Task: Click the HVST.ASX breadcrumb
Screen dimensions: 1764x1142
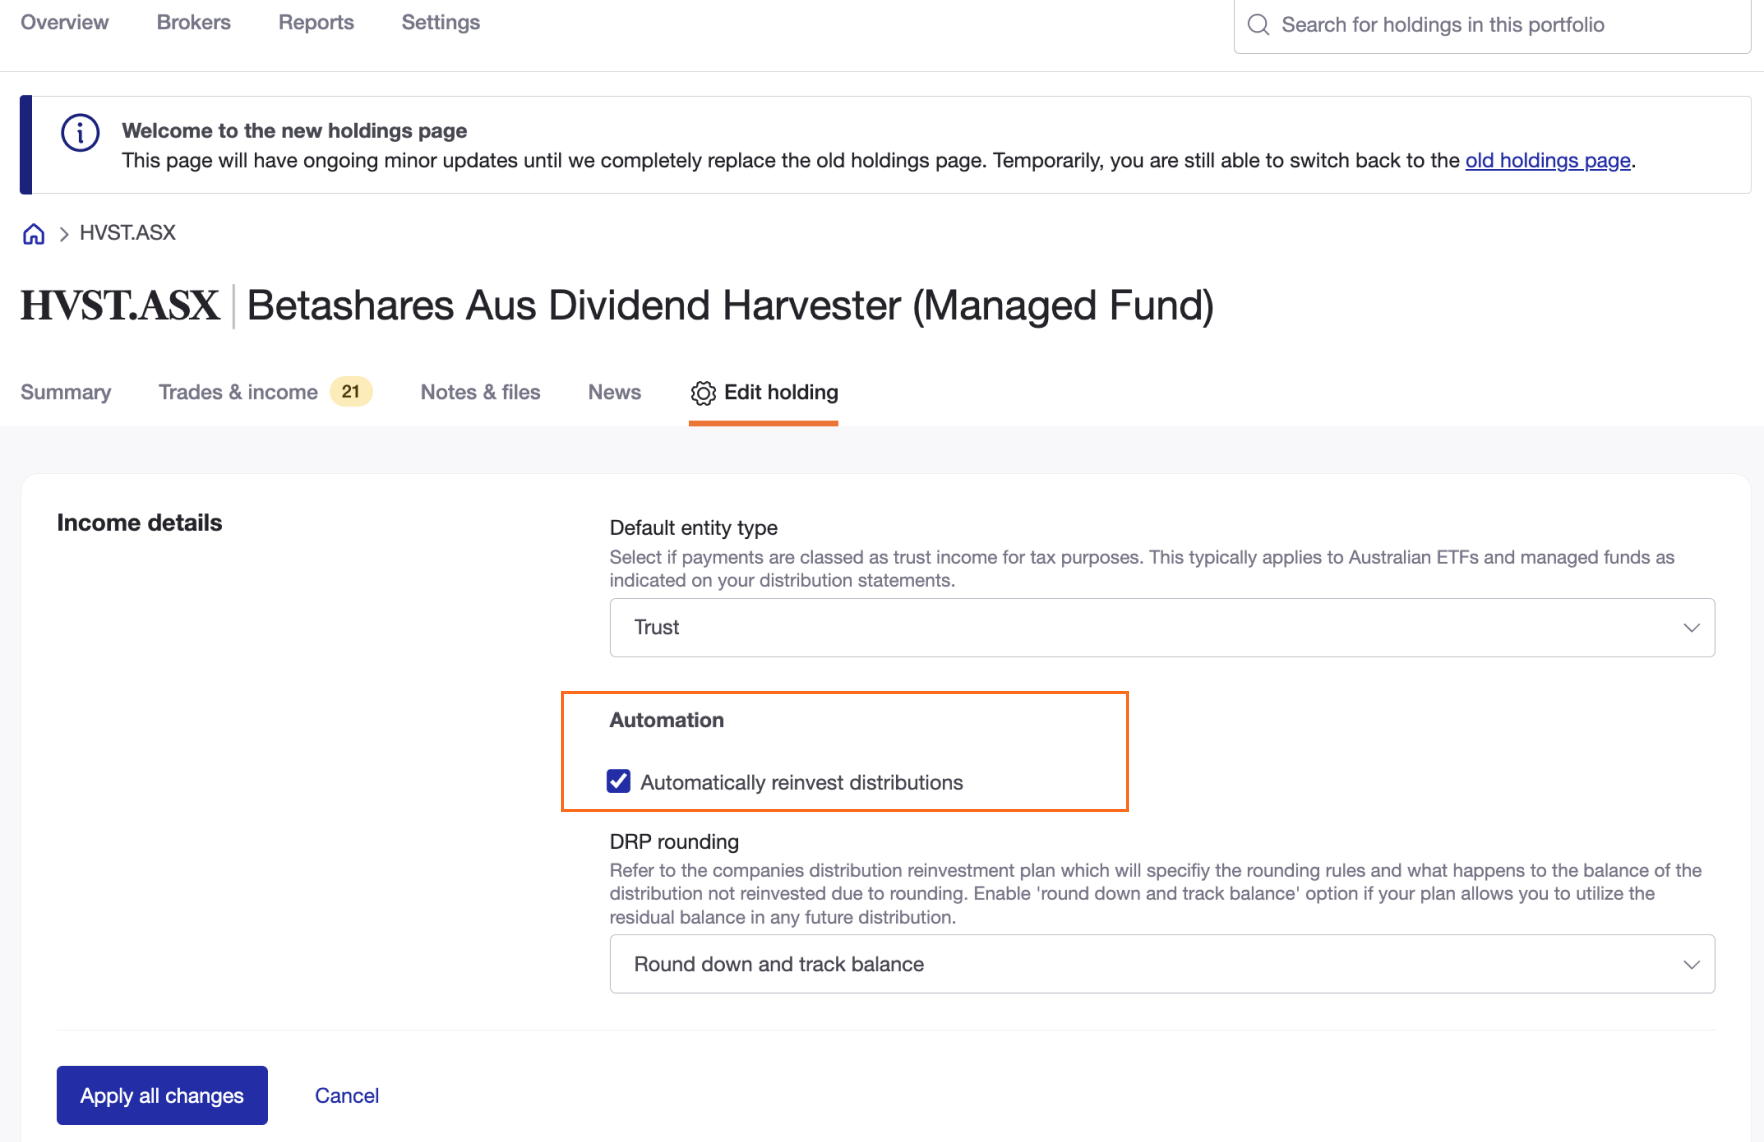Action: tap(128, 233)
